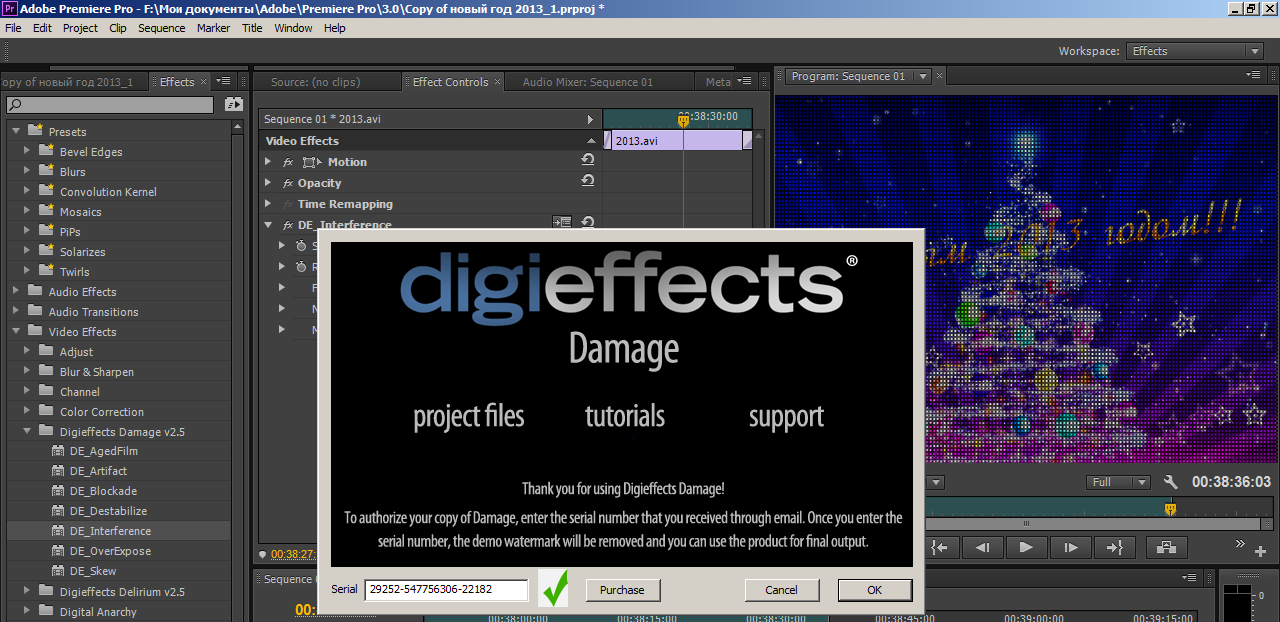Open Program monitor settings wrench
Image resolution: width=1280 pixels, height=622 pixels.
1171,482
